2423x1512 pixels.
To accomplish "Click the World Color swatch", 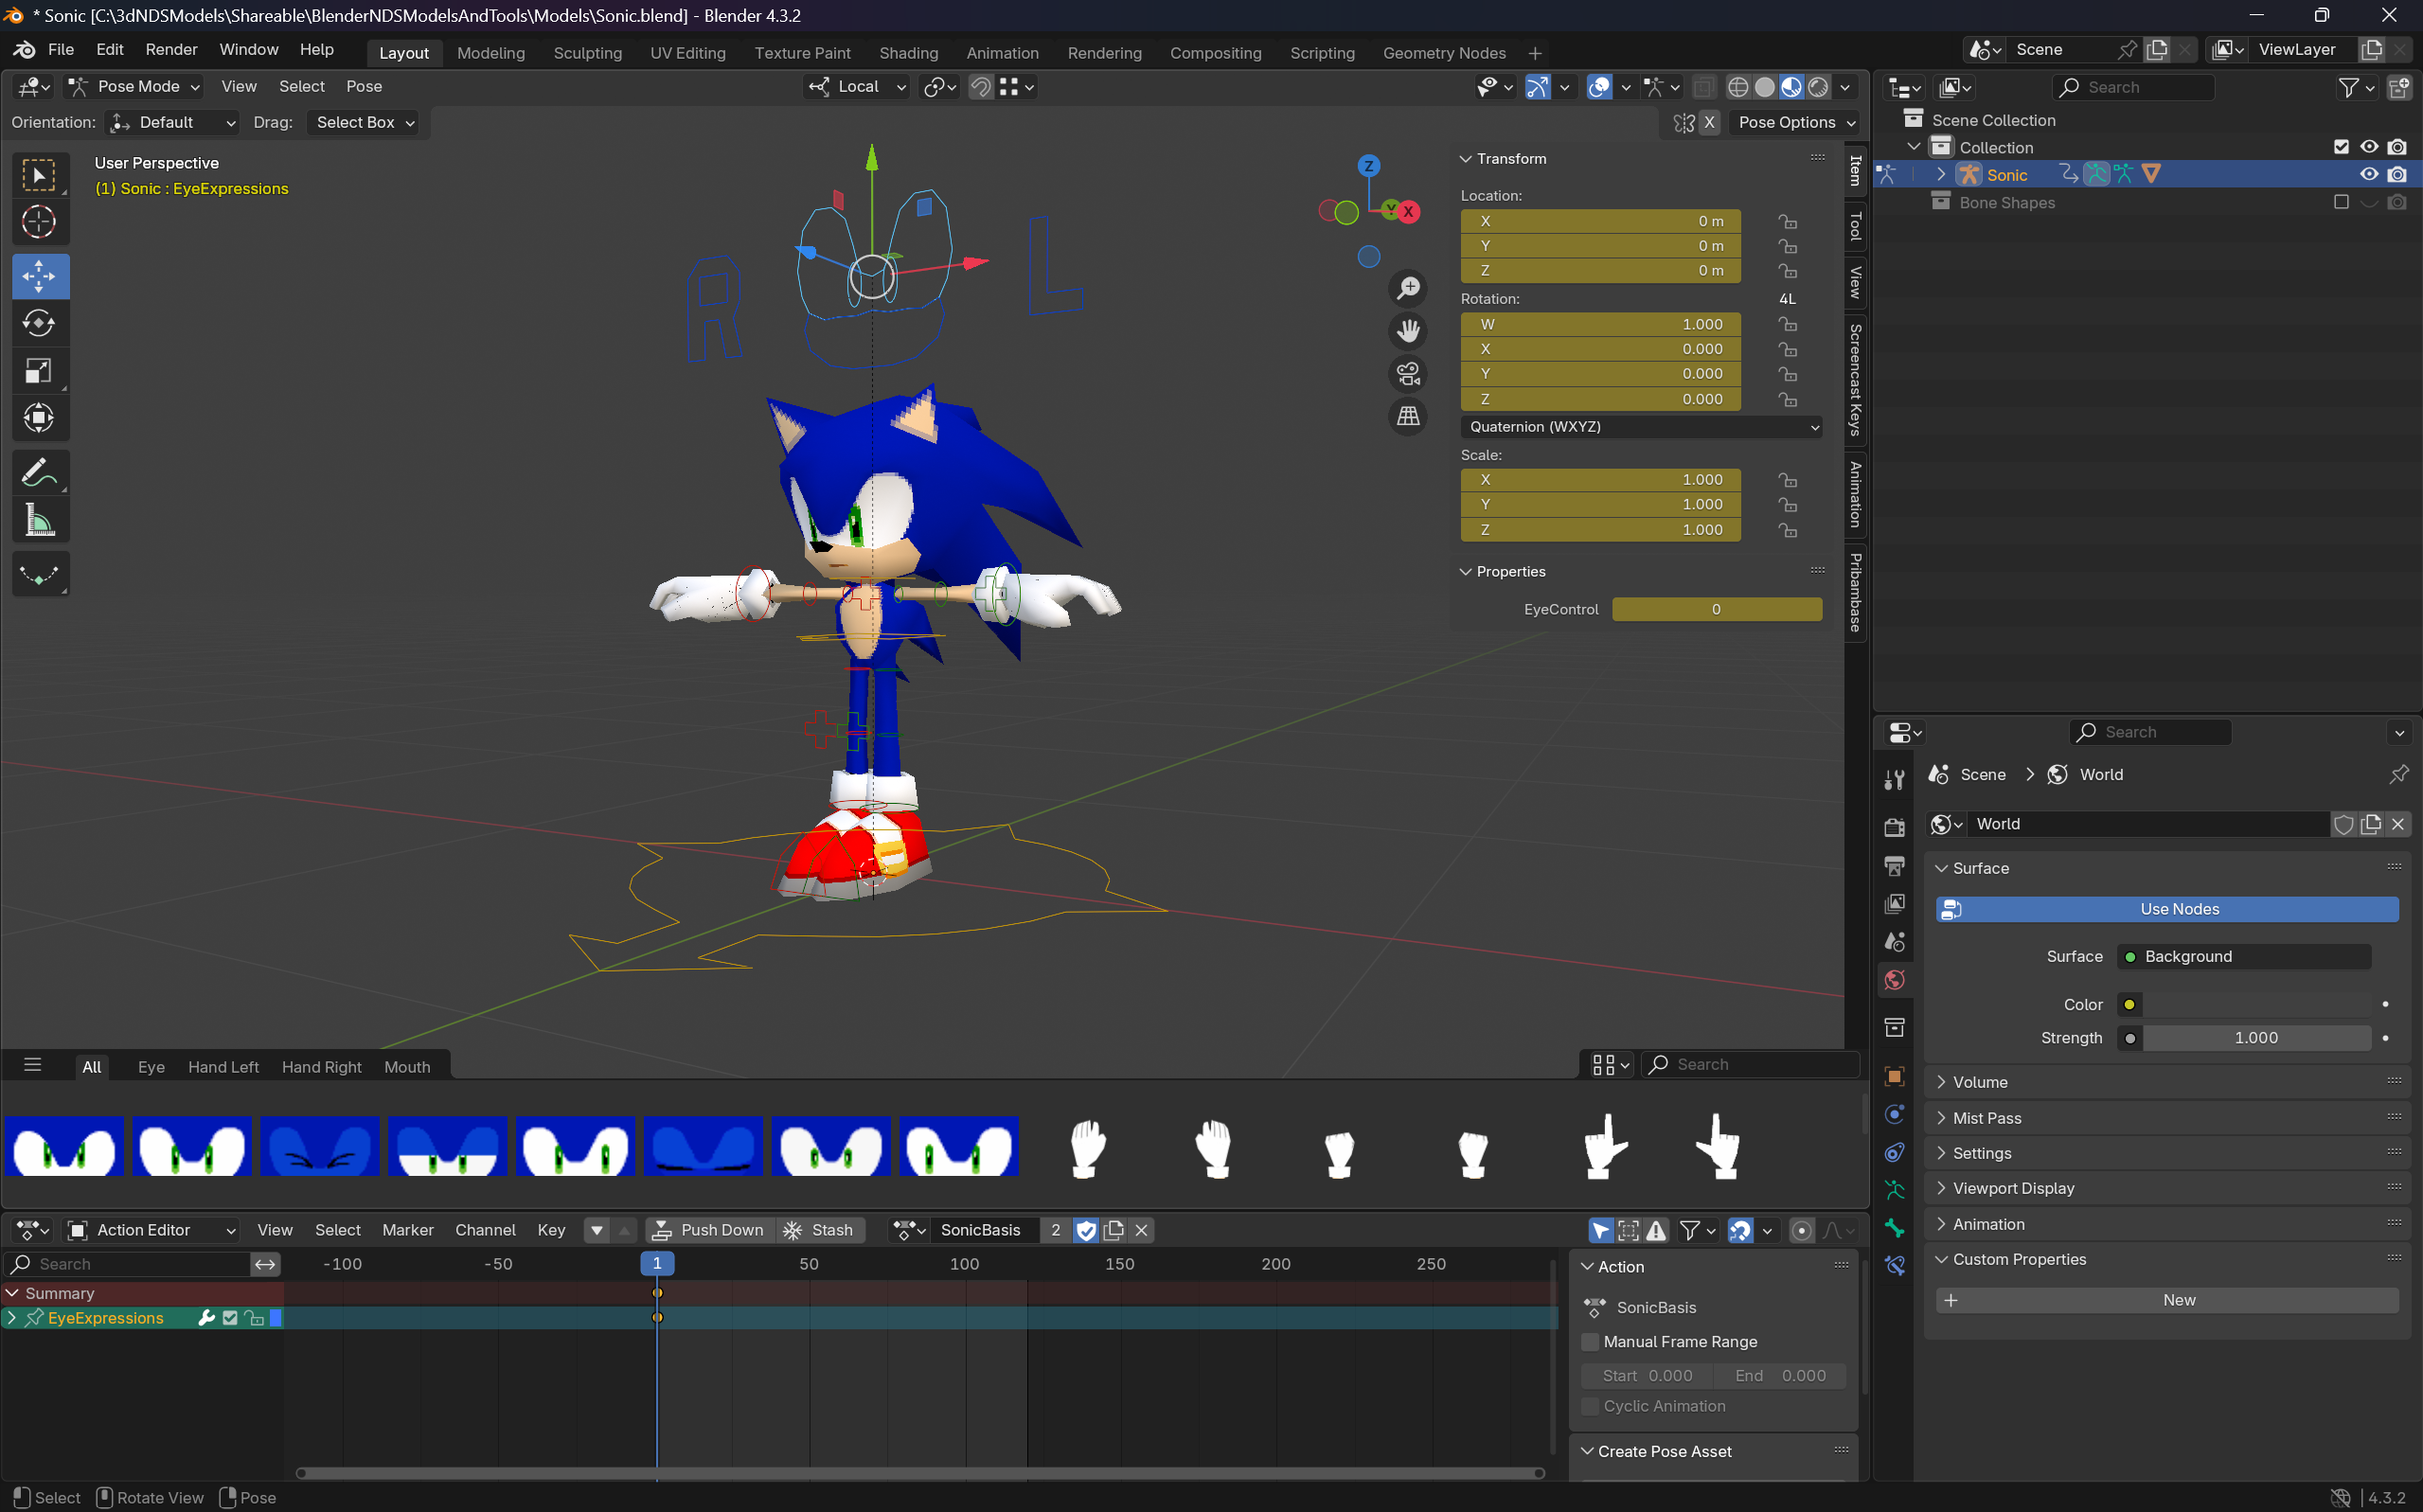I will pos(2255,1004).
